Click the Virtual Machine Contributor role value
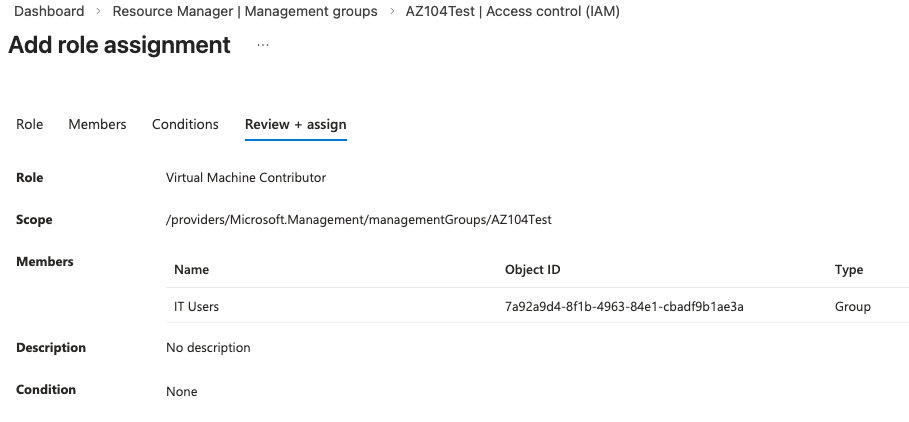Screen dimensions: 909x422 pyautogui.click(x=246, y=178)
